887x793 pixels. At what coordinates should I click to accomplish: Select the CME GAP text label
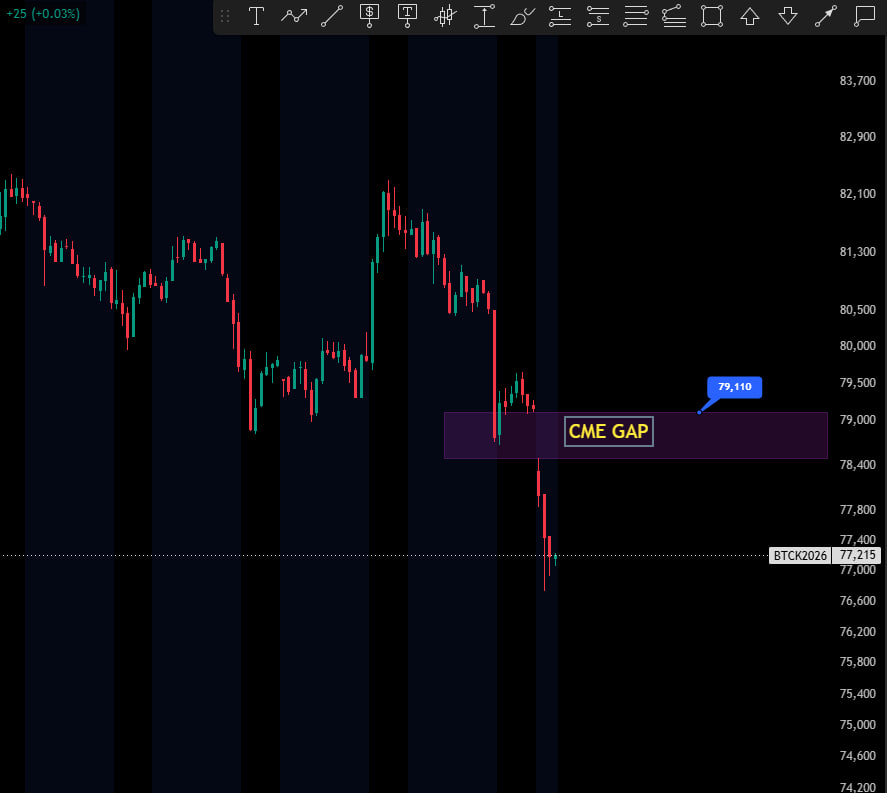[x=609, y=431]
